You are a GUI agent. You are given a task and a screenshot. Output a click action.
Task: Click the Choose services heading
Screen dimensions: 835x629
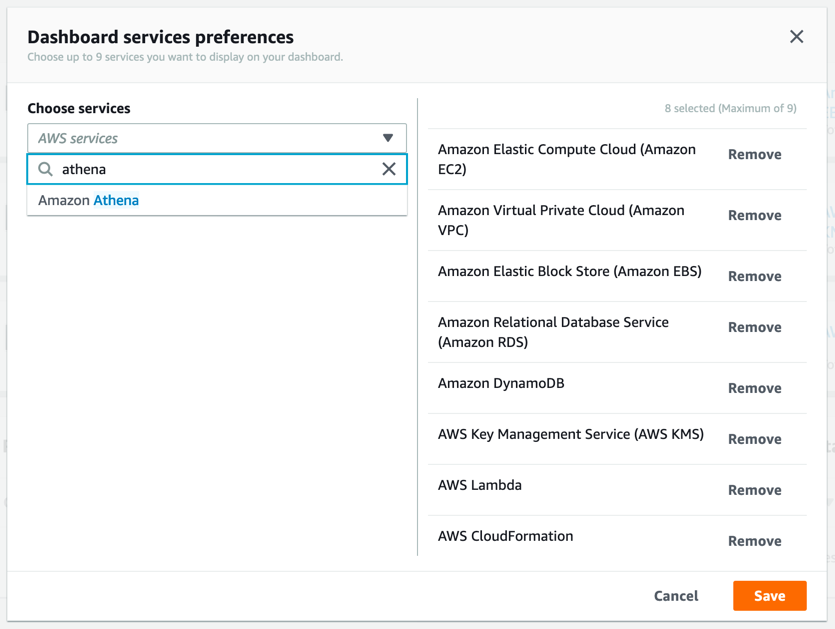79,108
